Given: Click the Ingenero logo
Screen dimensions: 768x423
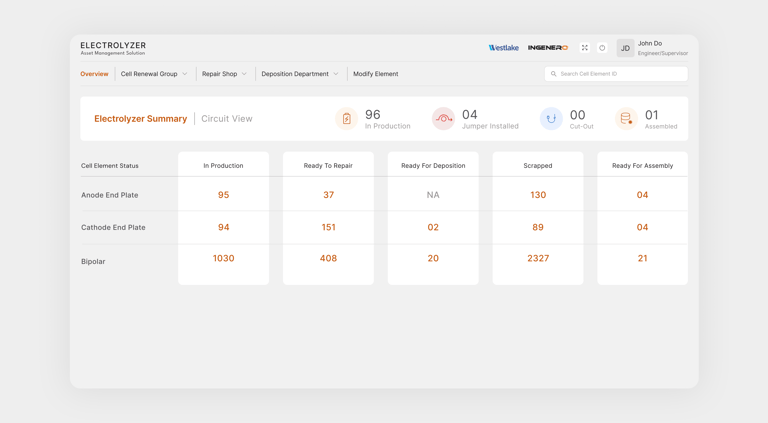Looking at the screenshot, I should [x=548, y=47].
